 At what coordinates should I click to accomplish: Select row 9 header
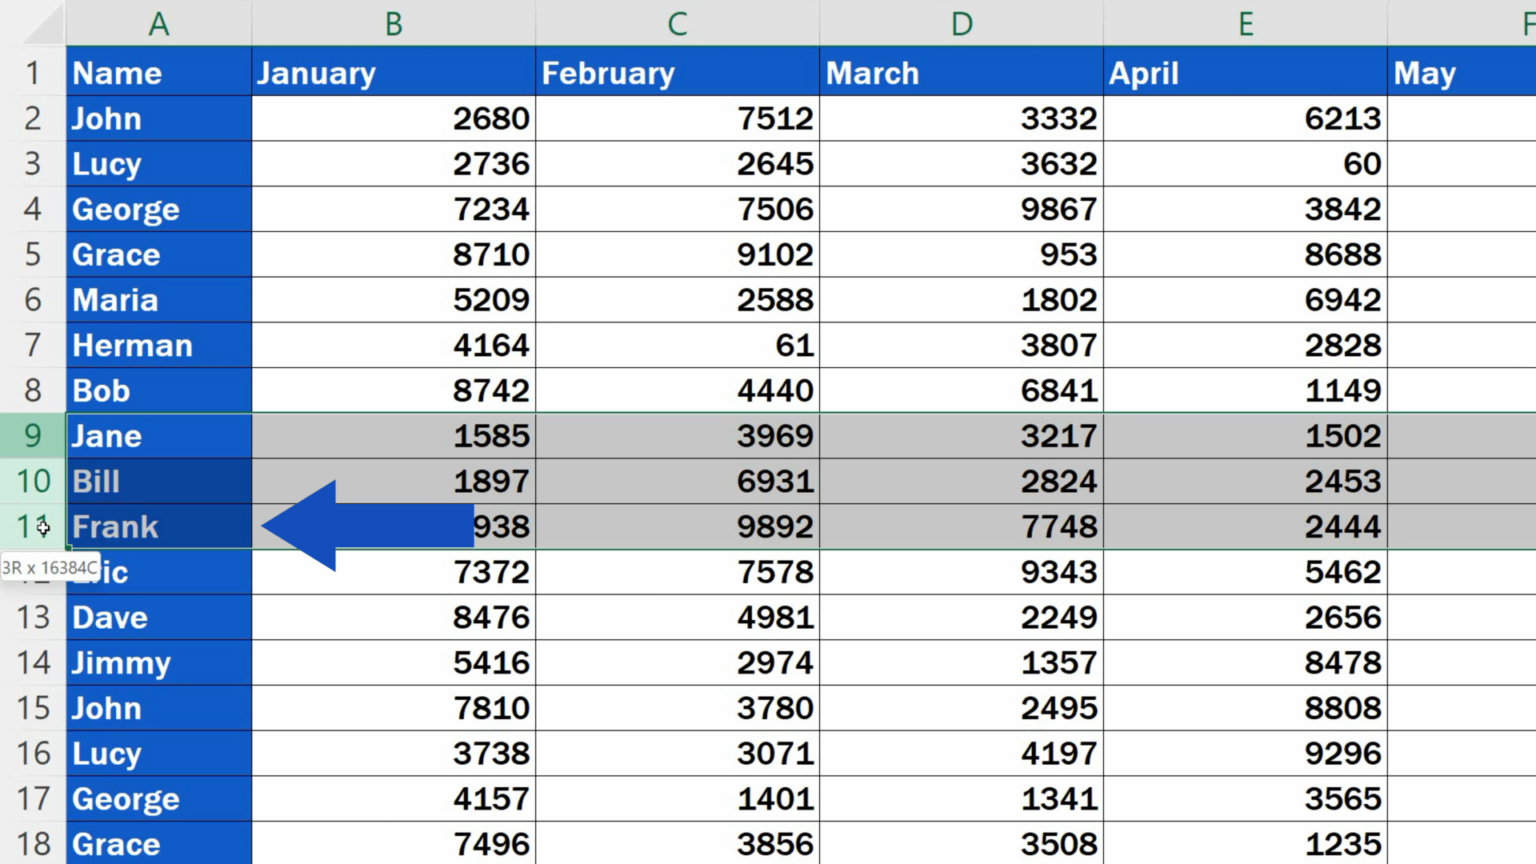[x=33, y=436]
